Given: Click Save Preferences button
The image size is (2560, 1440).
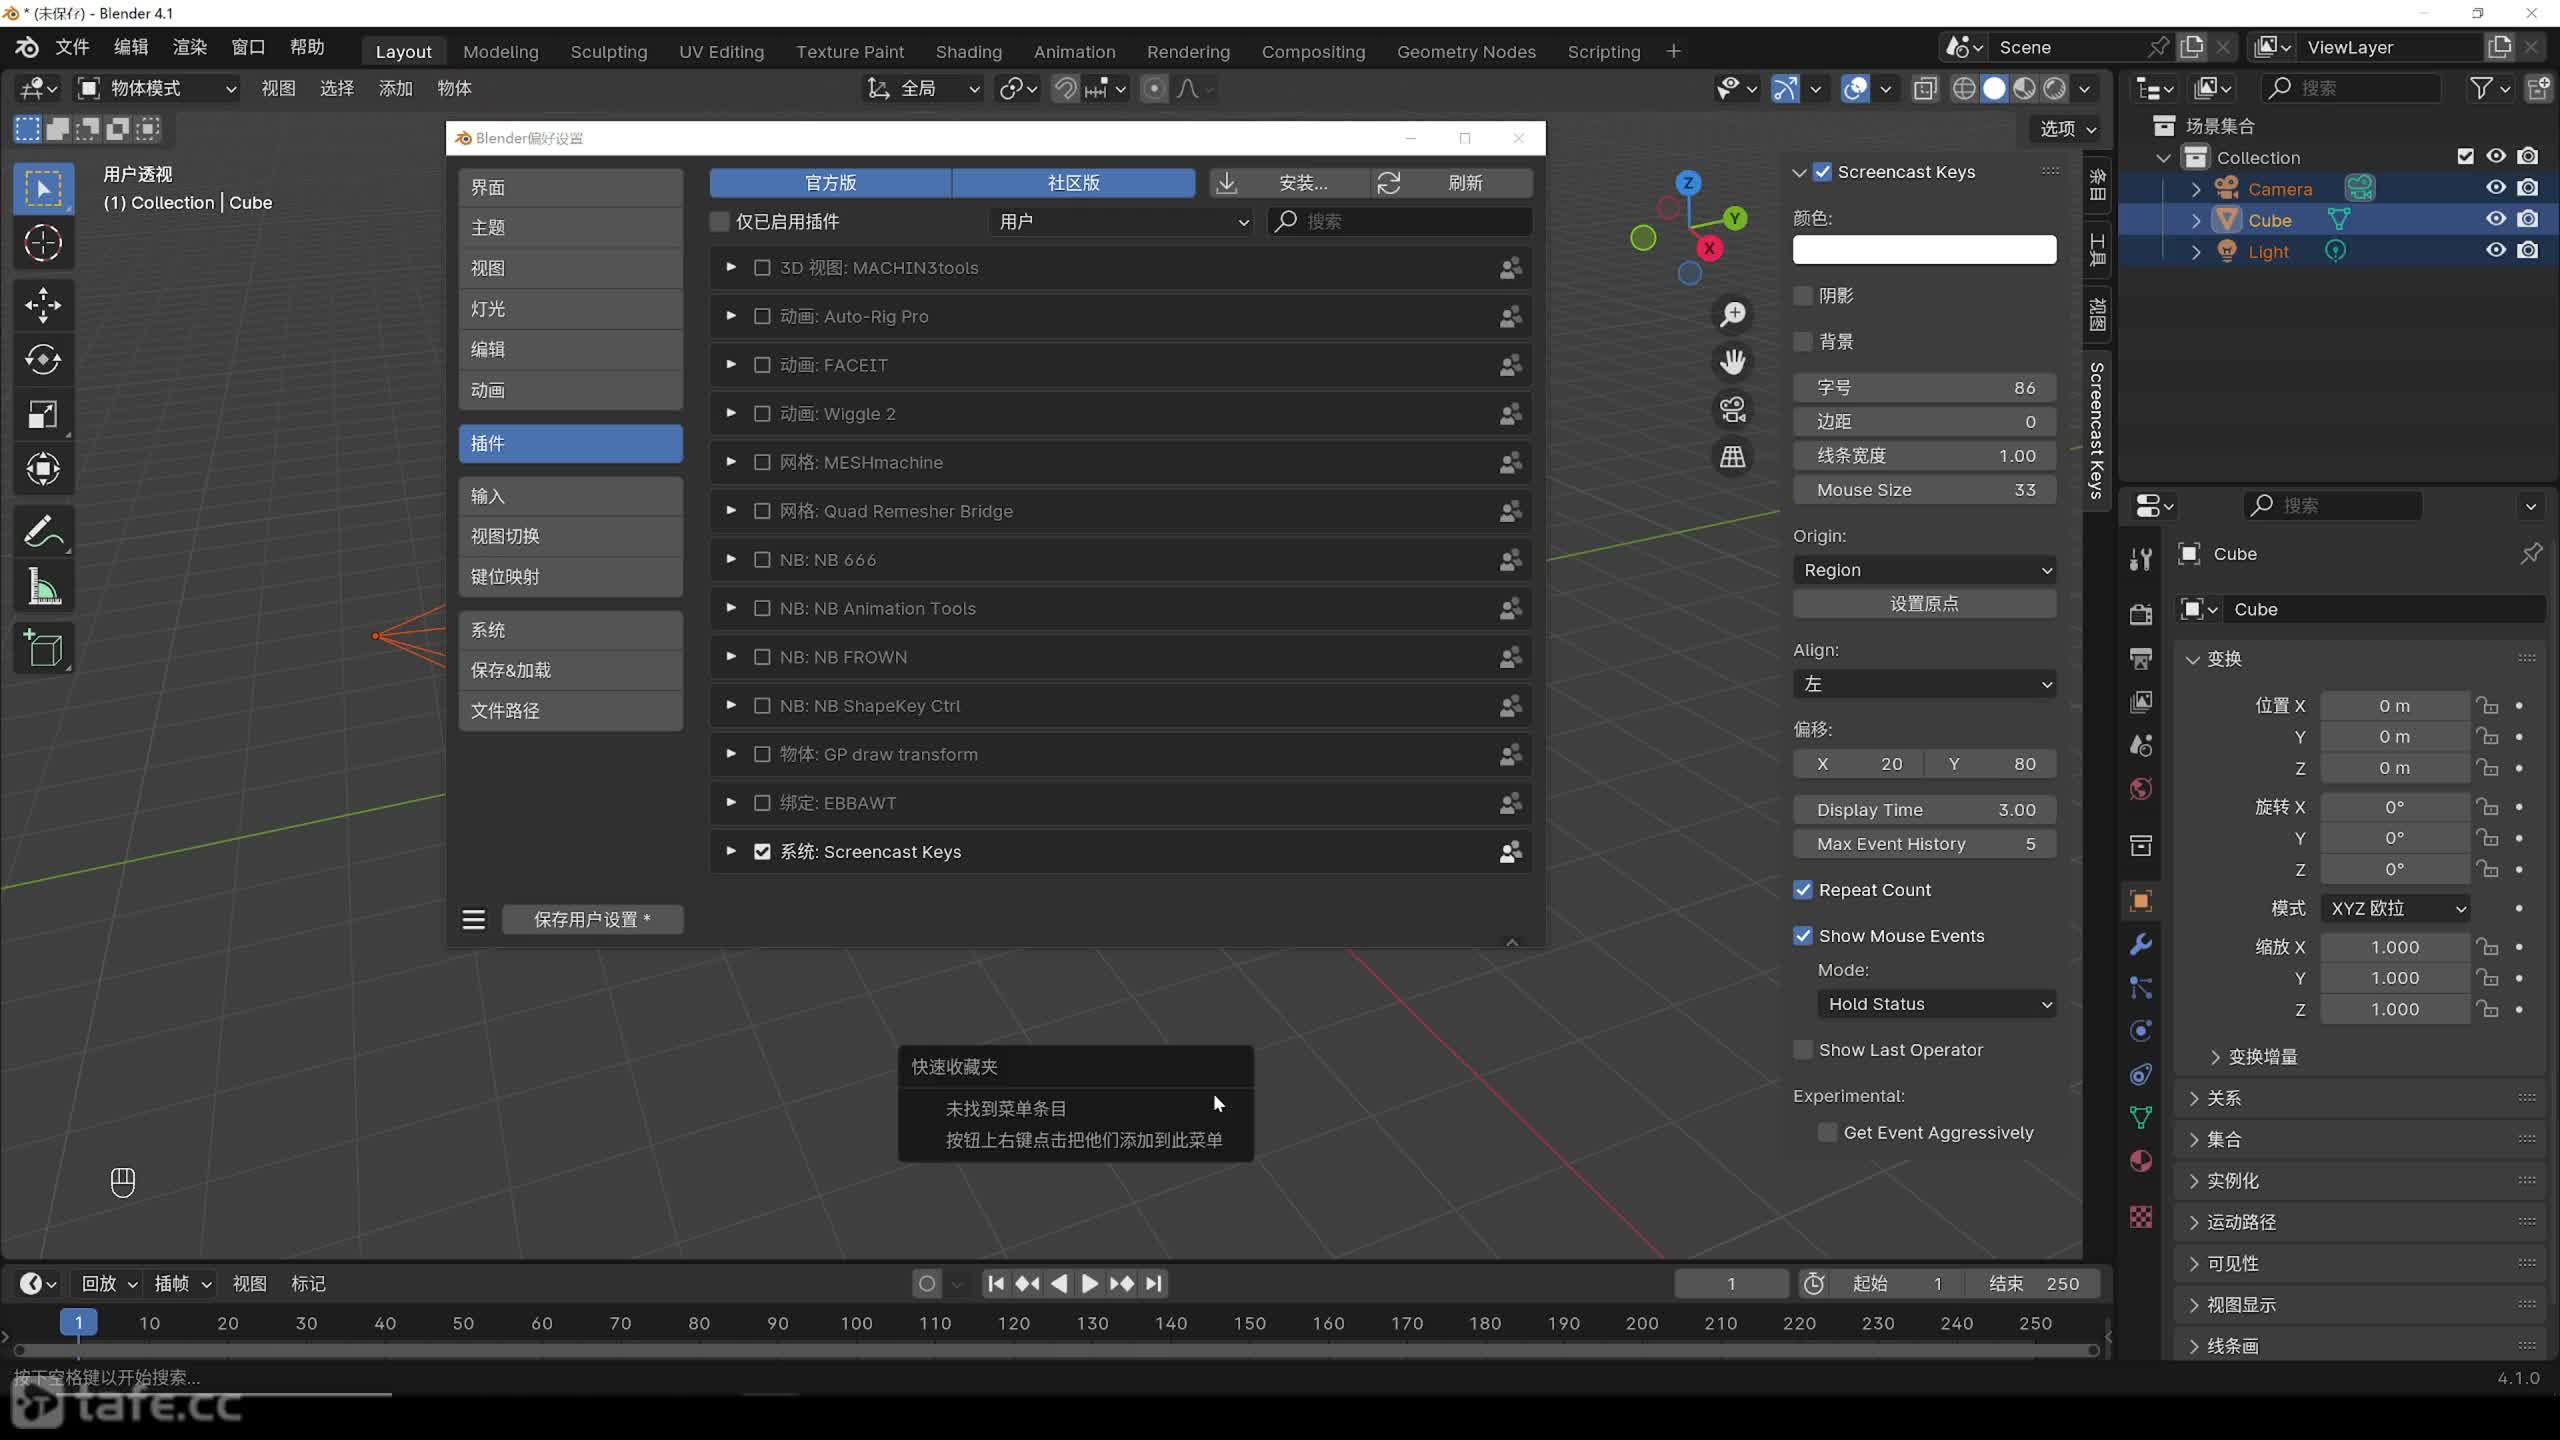Looking at the screenshot, I should click(x=592, y=919).
